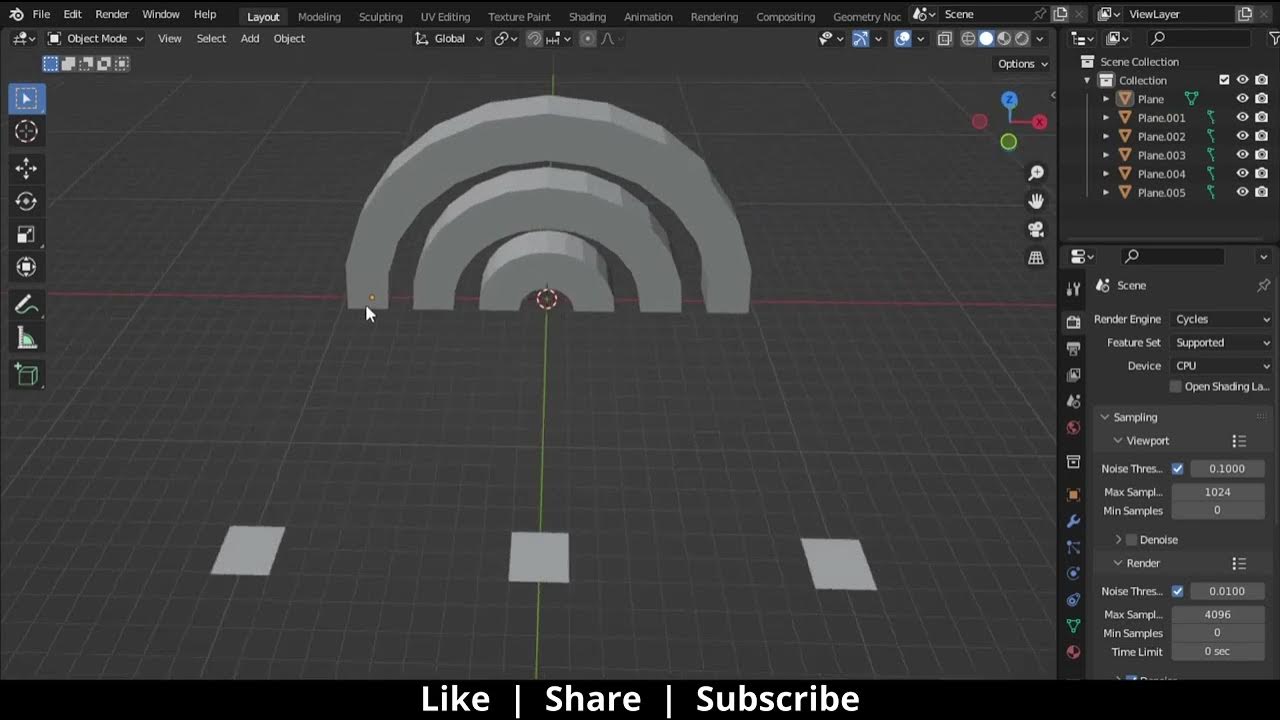This screenshot has width=1280, height=720.
Task: Open the Physics properties tab
Action: (x=1073, y=573)
